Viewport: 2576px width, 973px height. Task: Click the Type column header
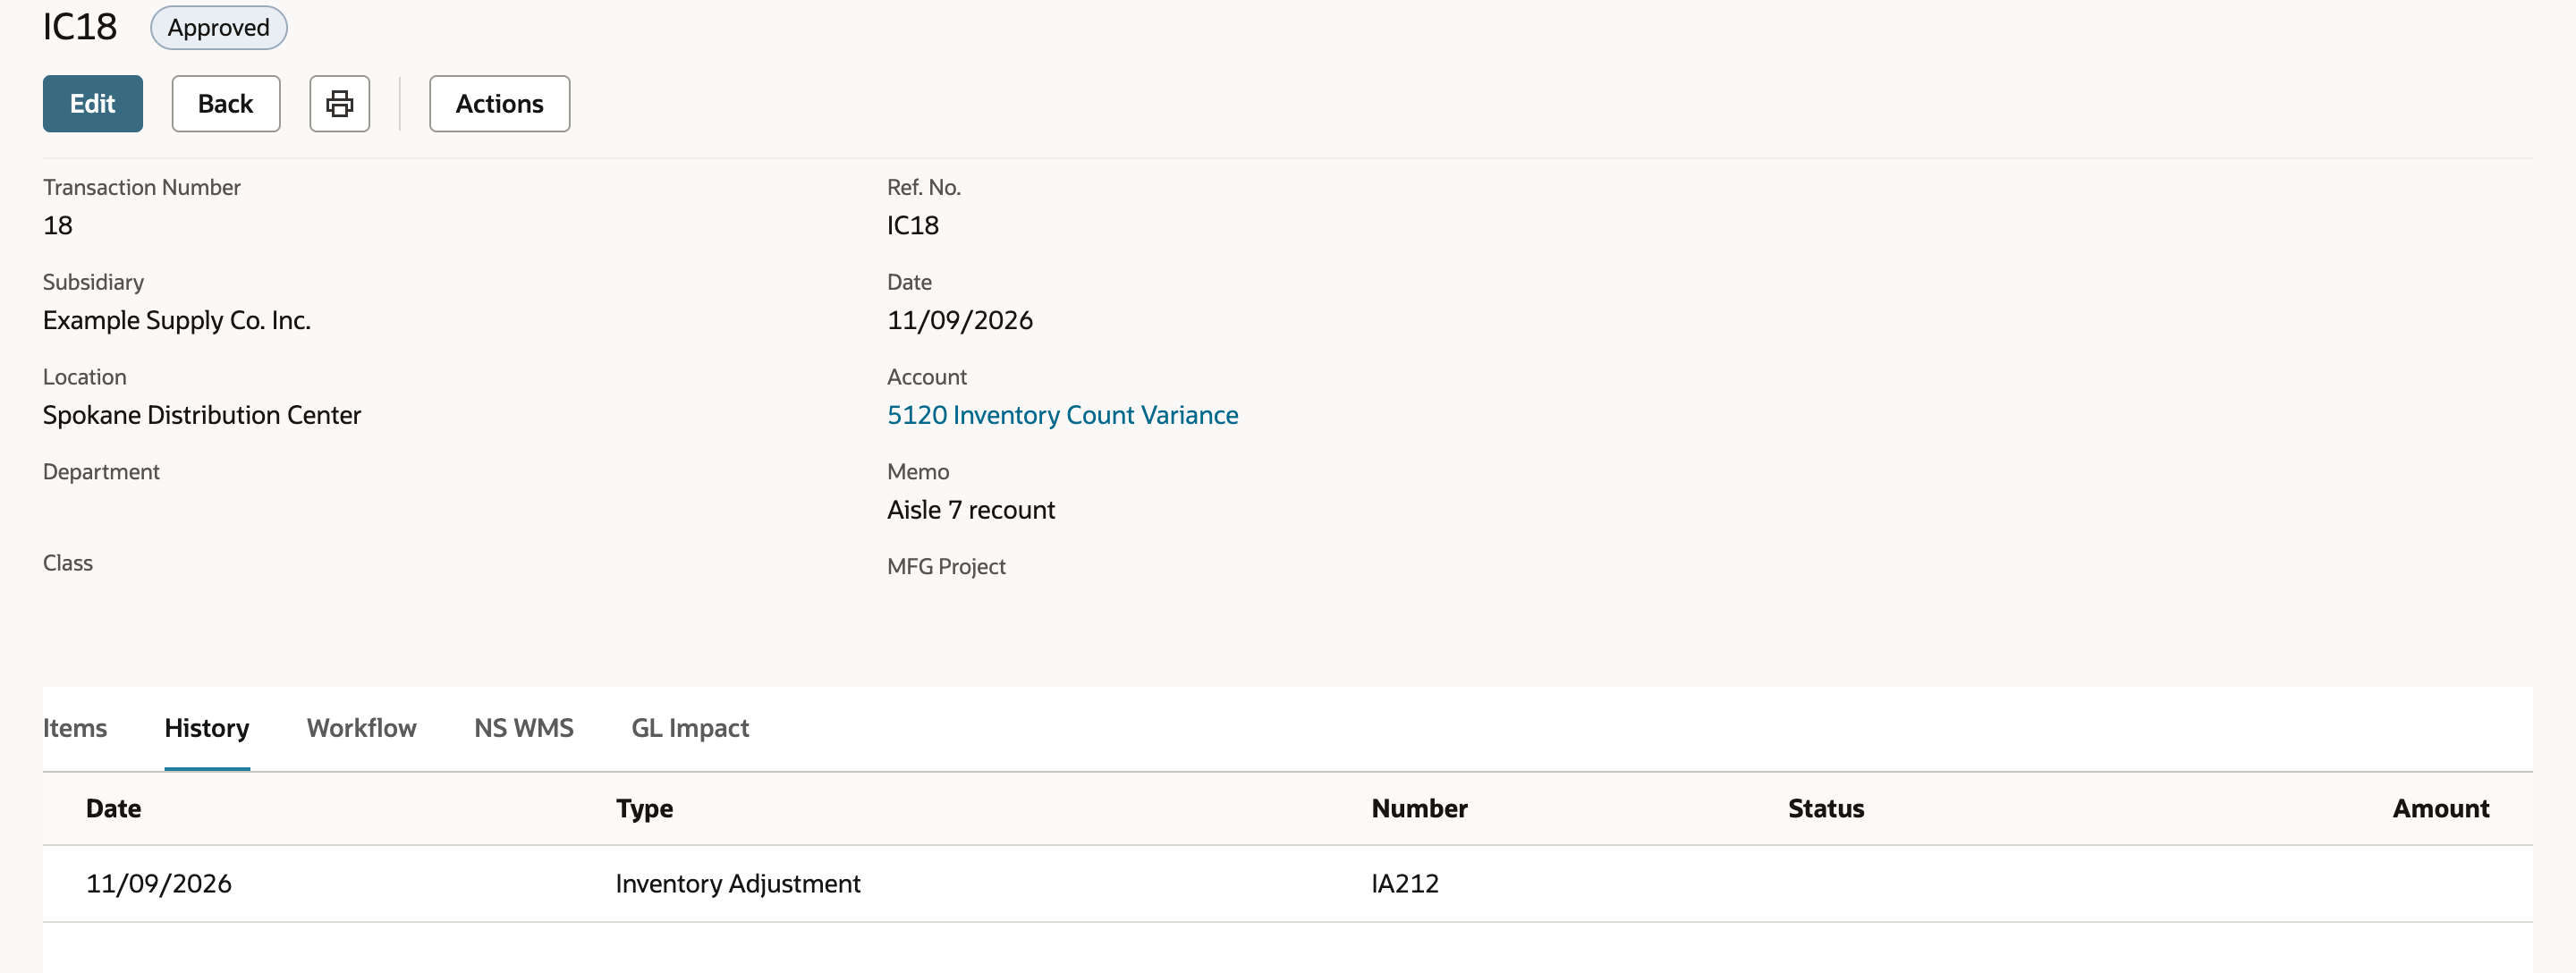pyautogui.click(x=644, y=808)
